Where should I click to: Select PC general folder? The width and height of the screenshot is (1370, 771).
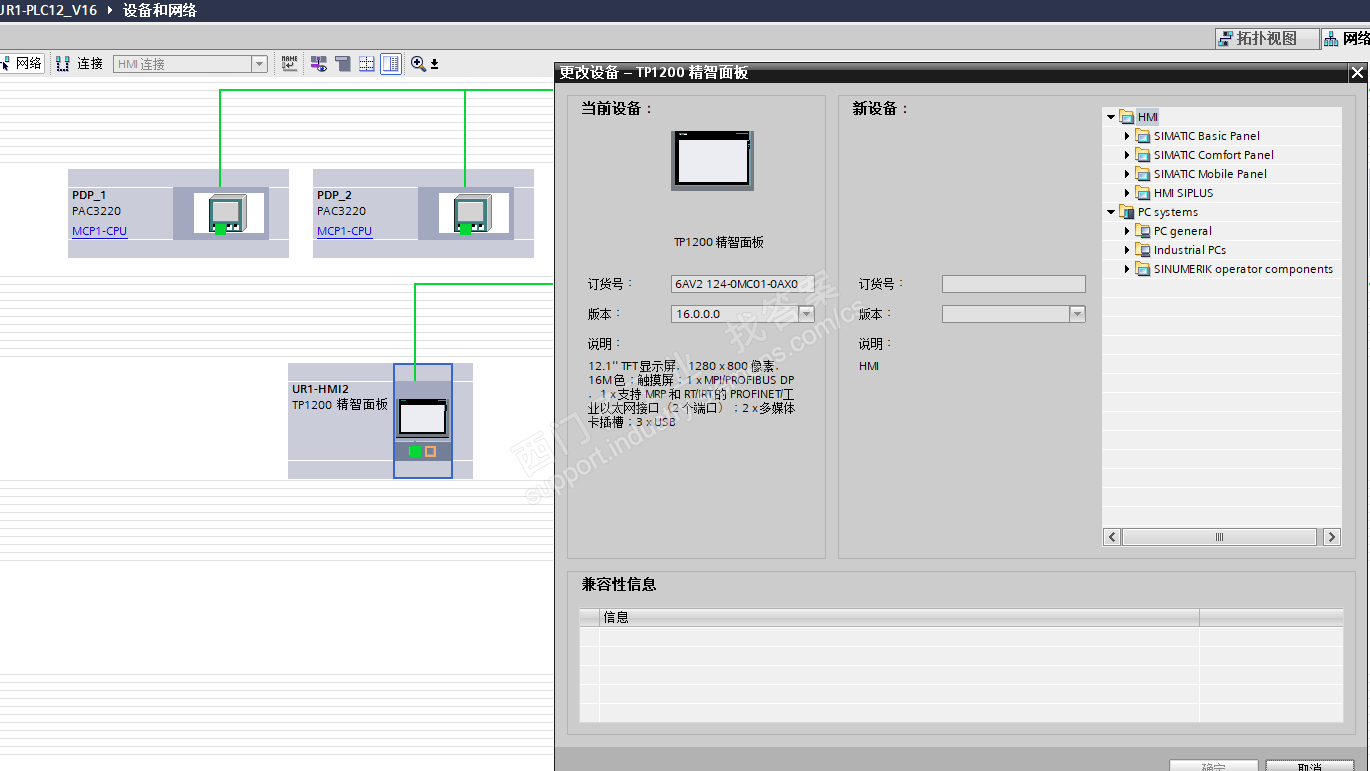[1174, 231]
